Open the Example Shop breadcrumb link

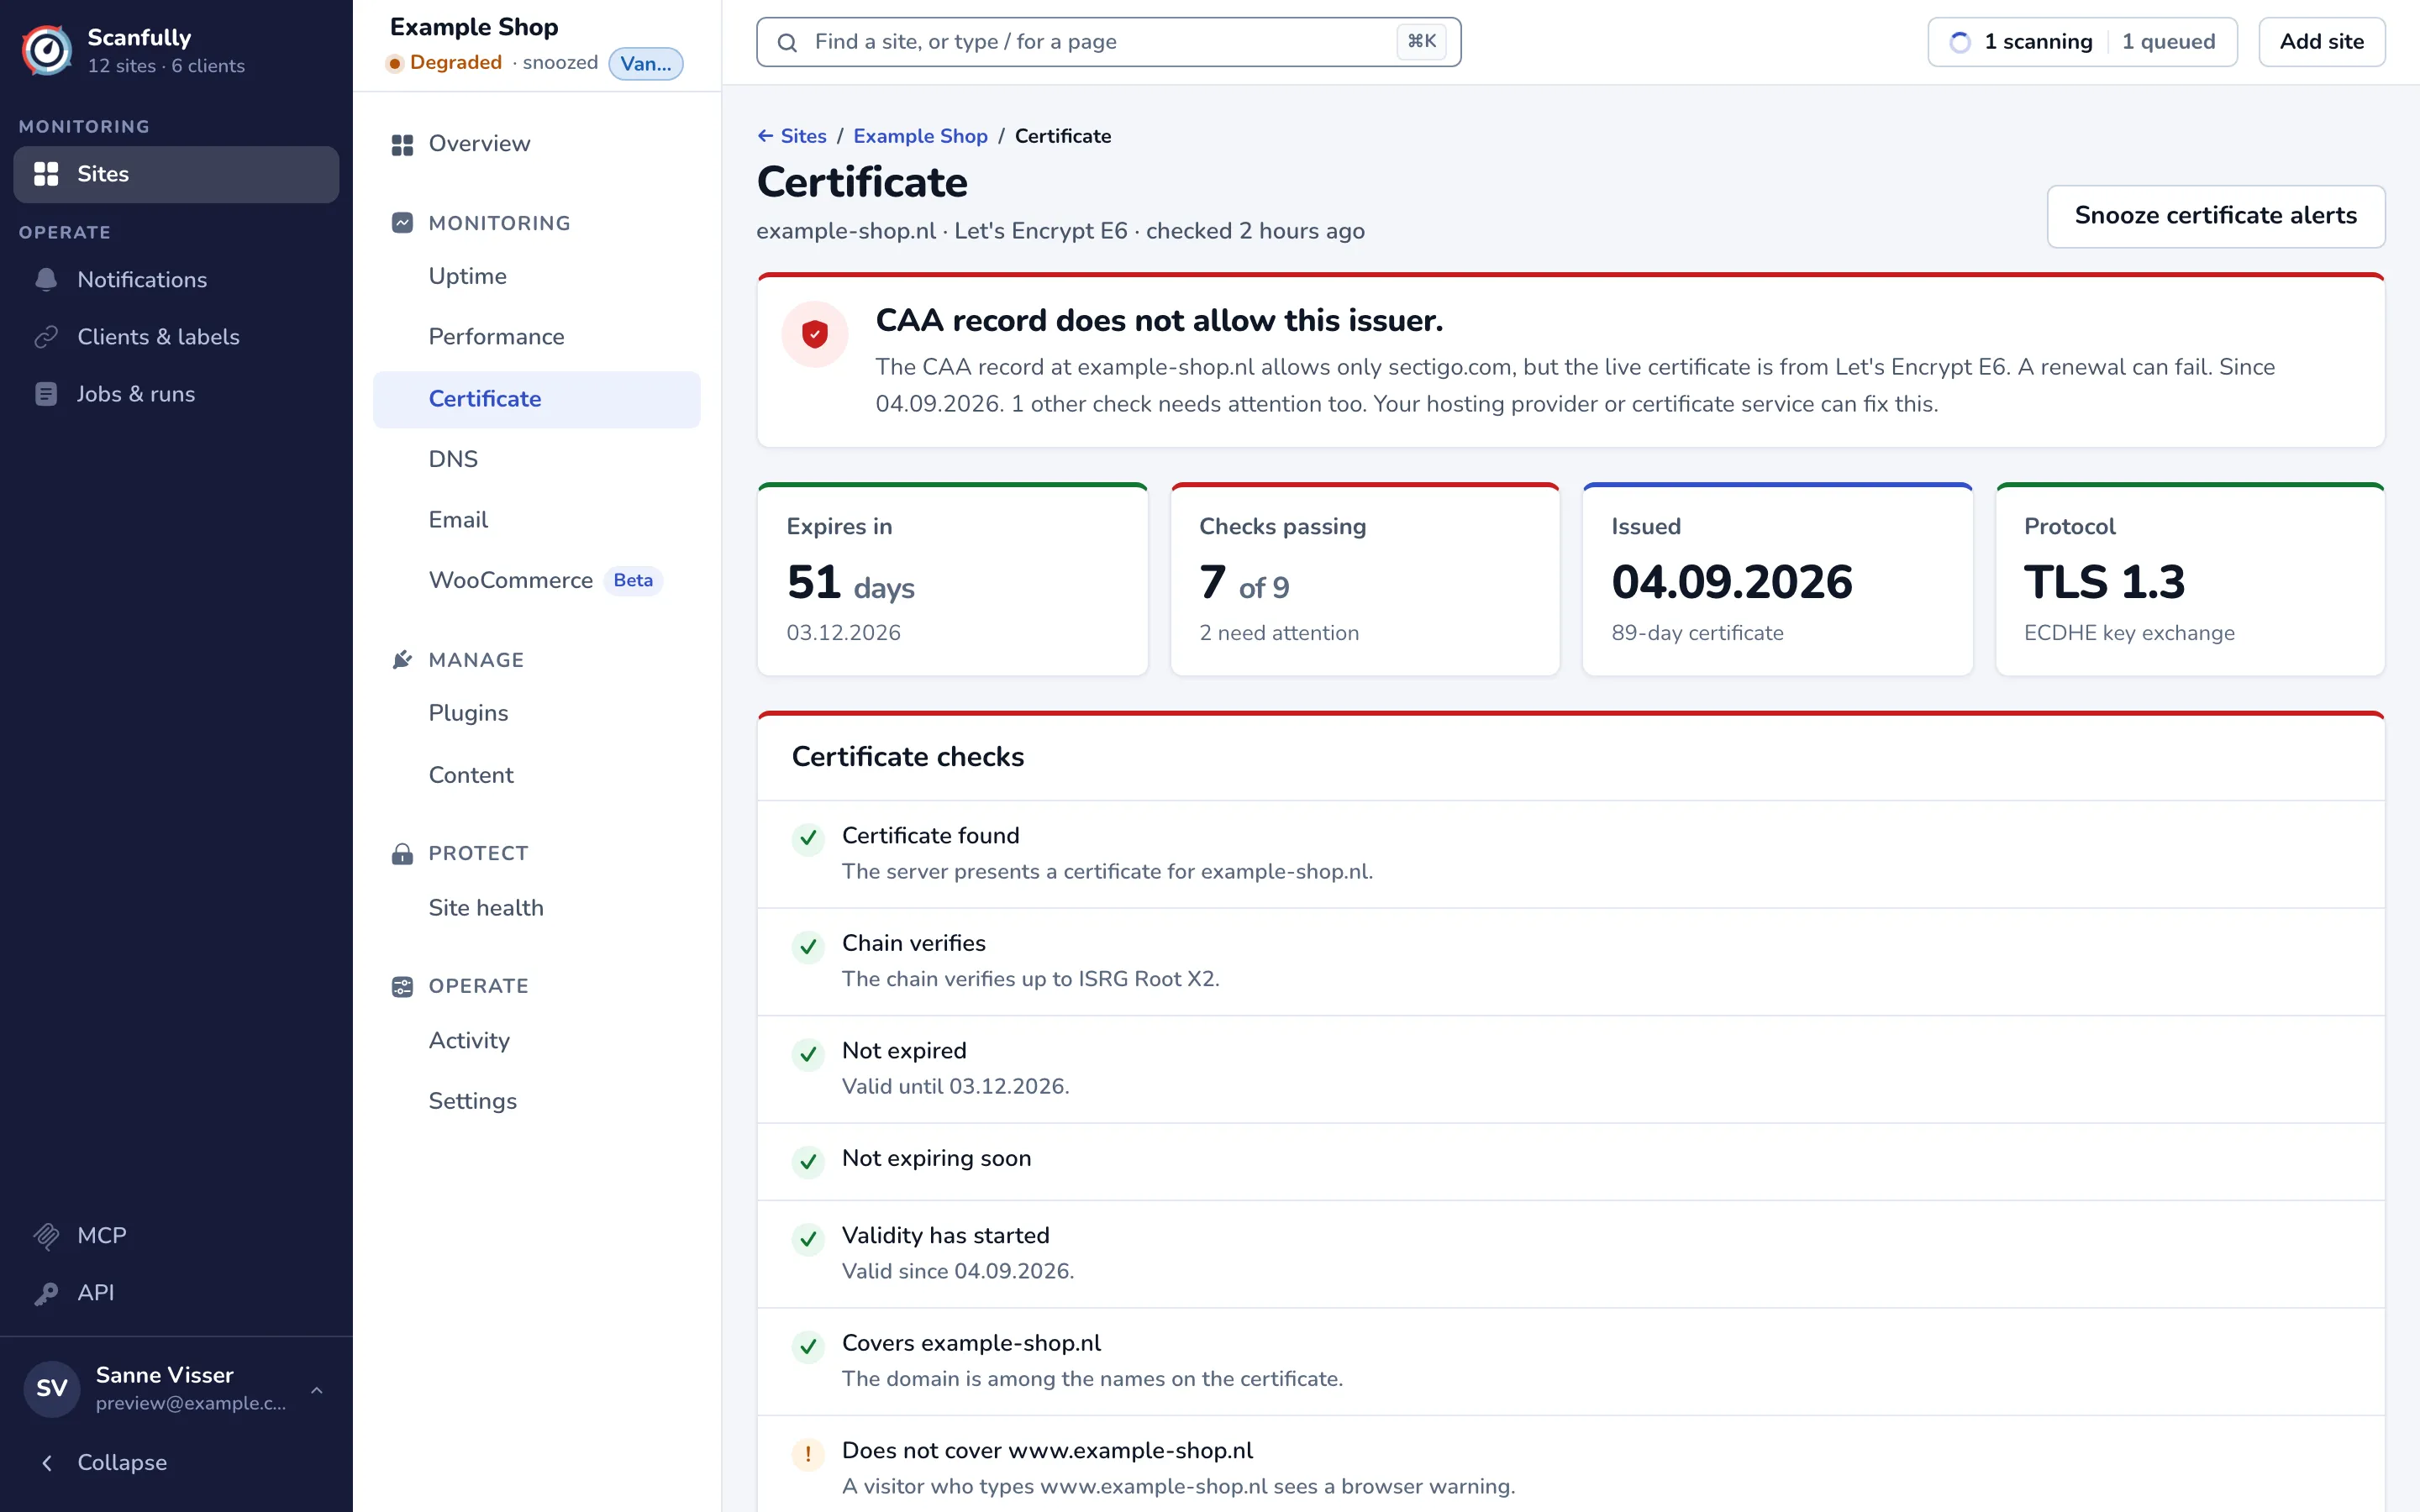[x=920, y=136]
